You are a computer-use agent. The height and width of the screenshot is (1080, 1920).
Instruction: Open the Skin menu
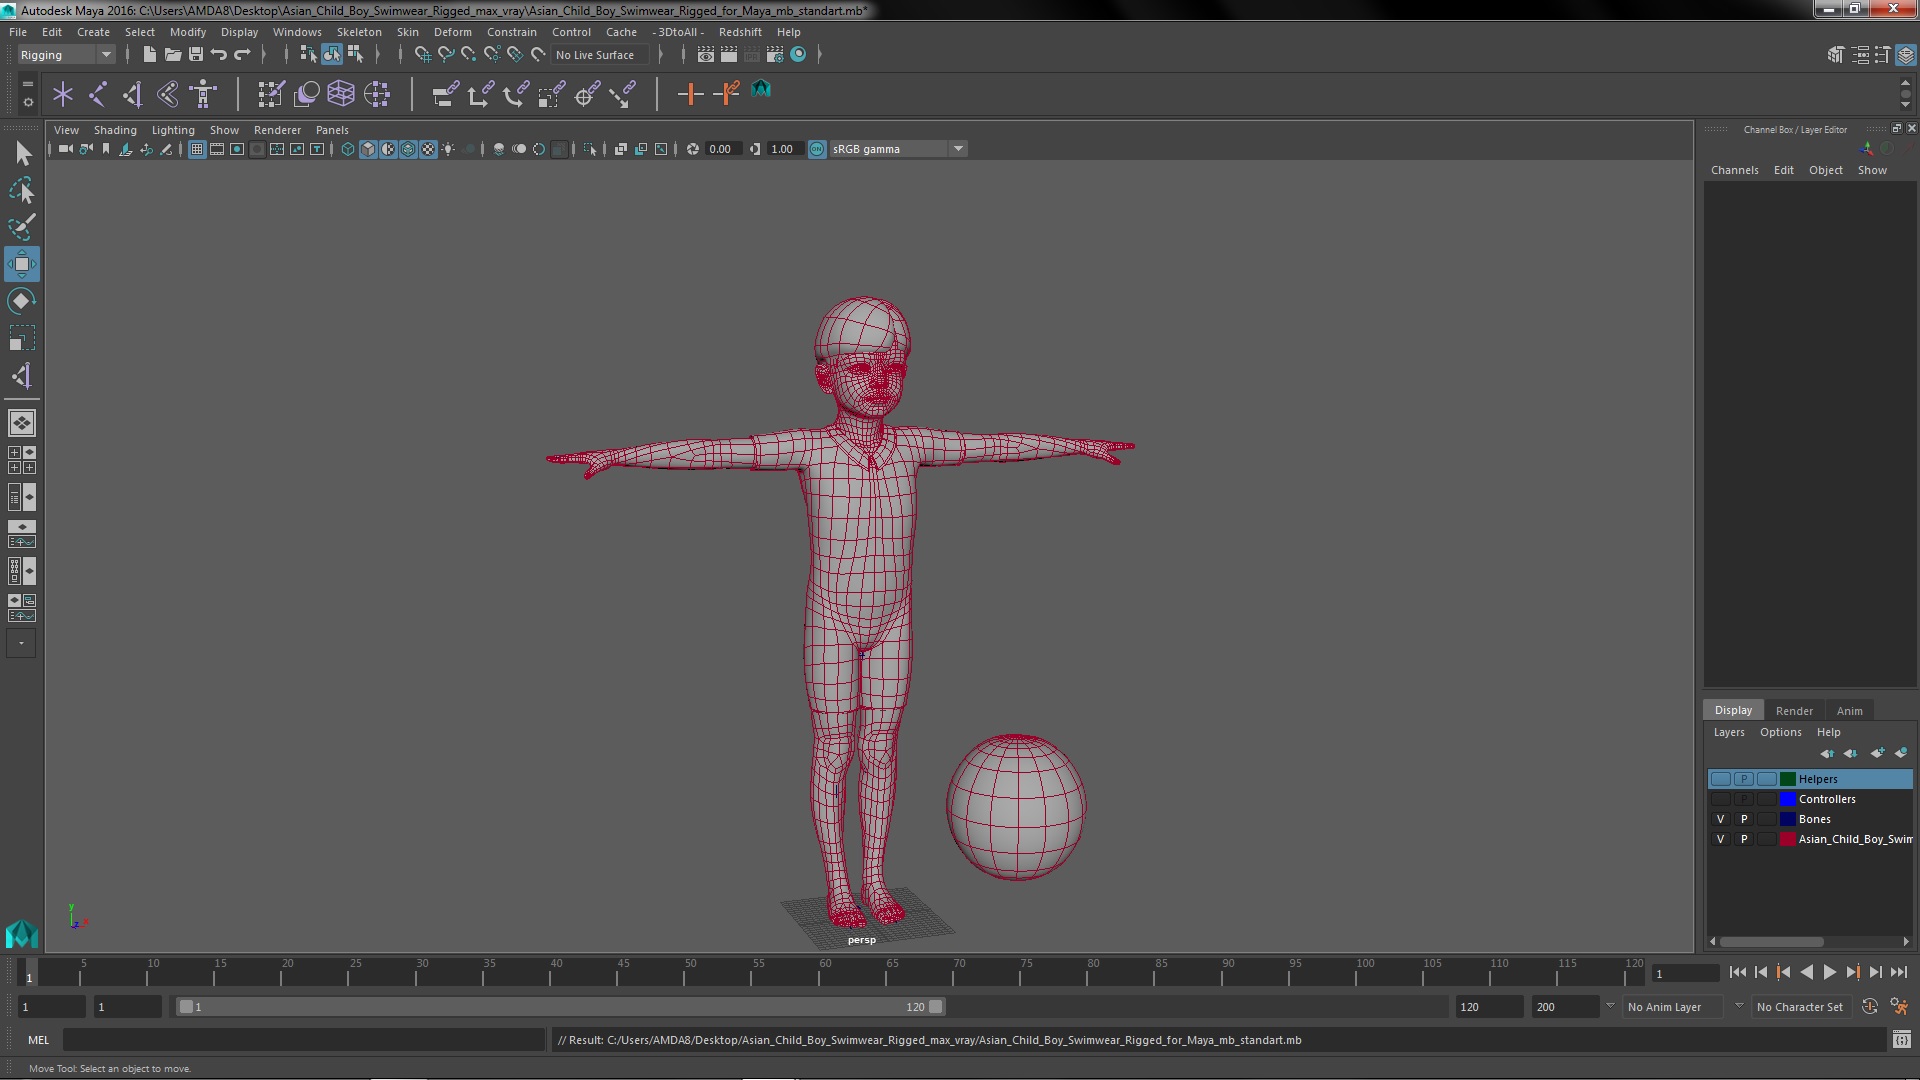coord(408,32)
